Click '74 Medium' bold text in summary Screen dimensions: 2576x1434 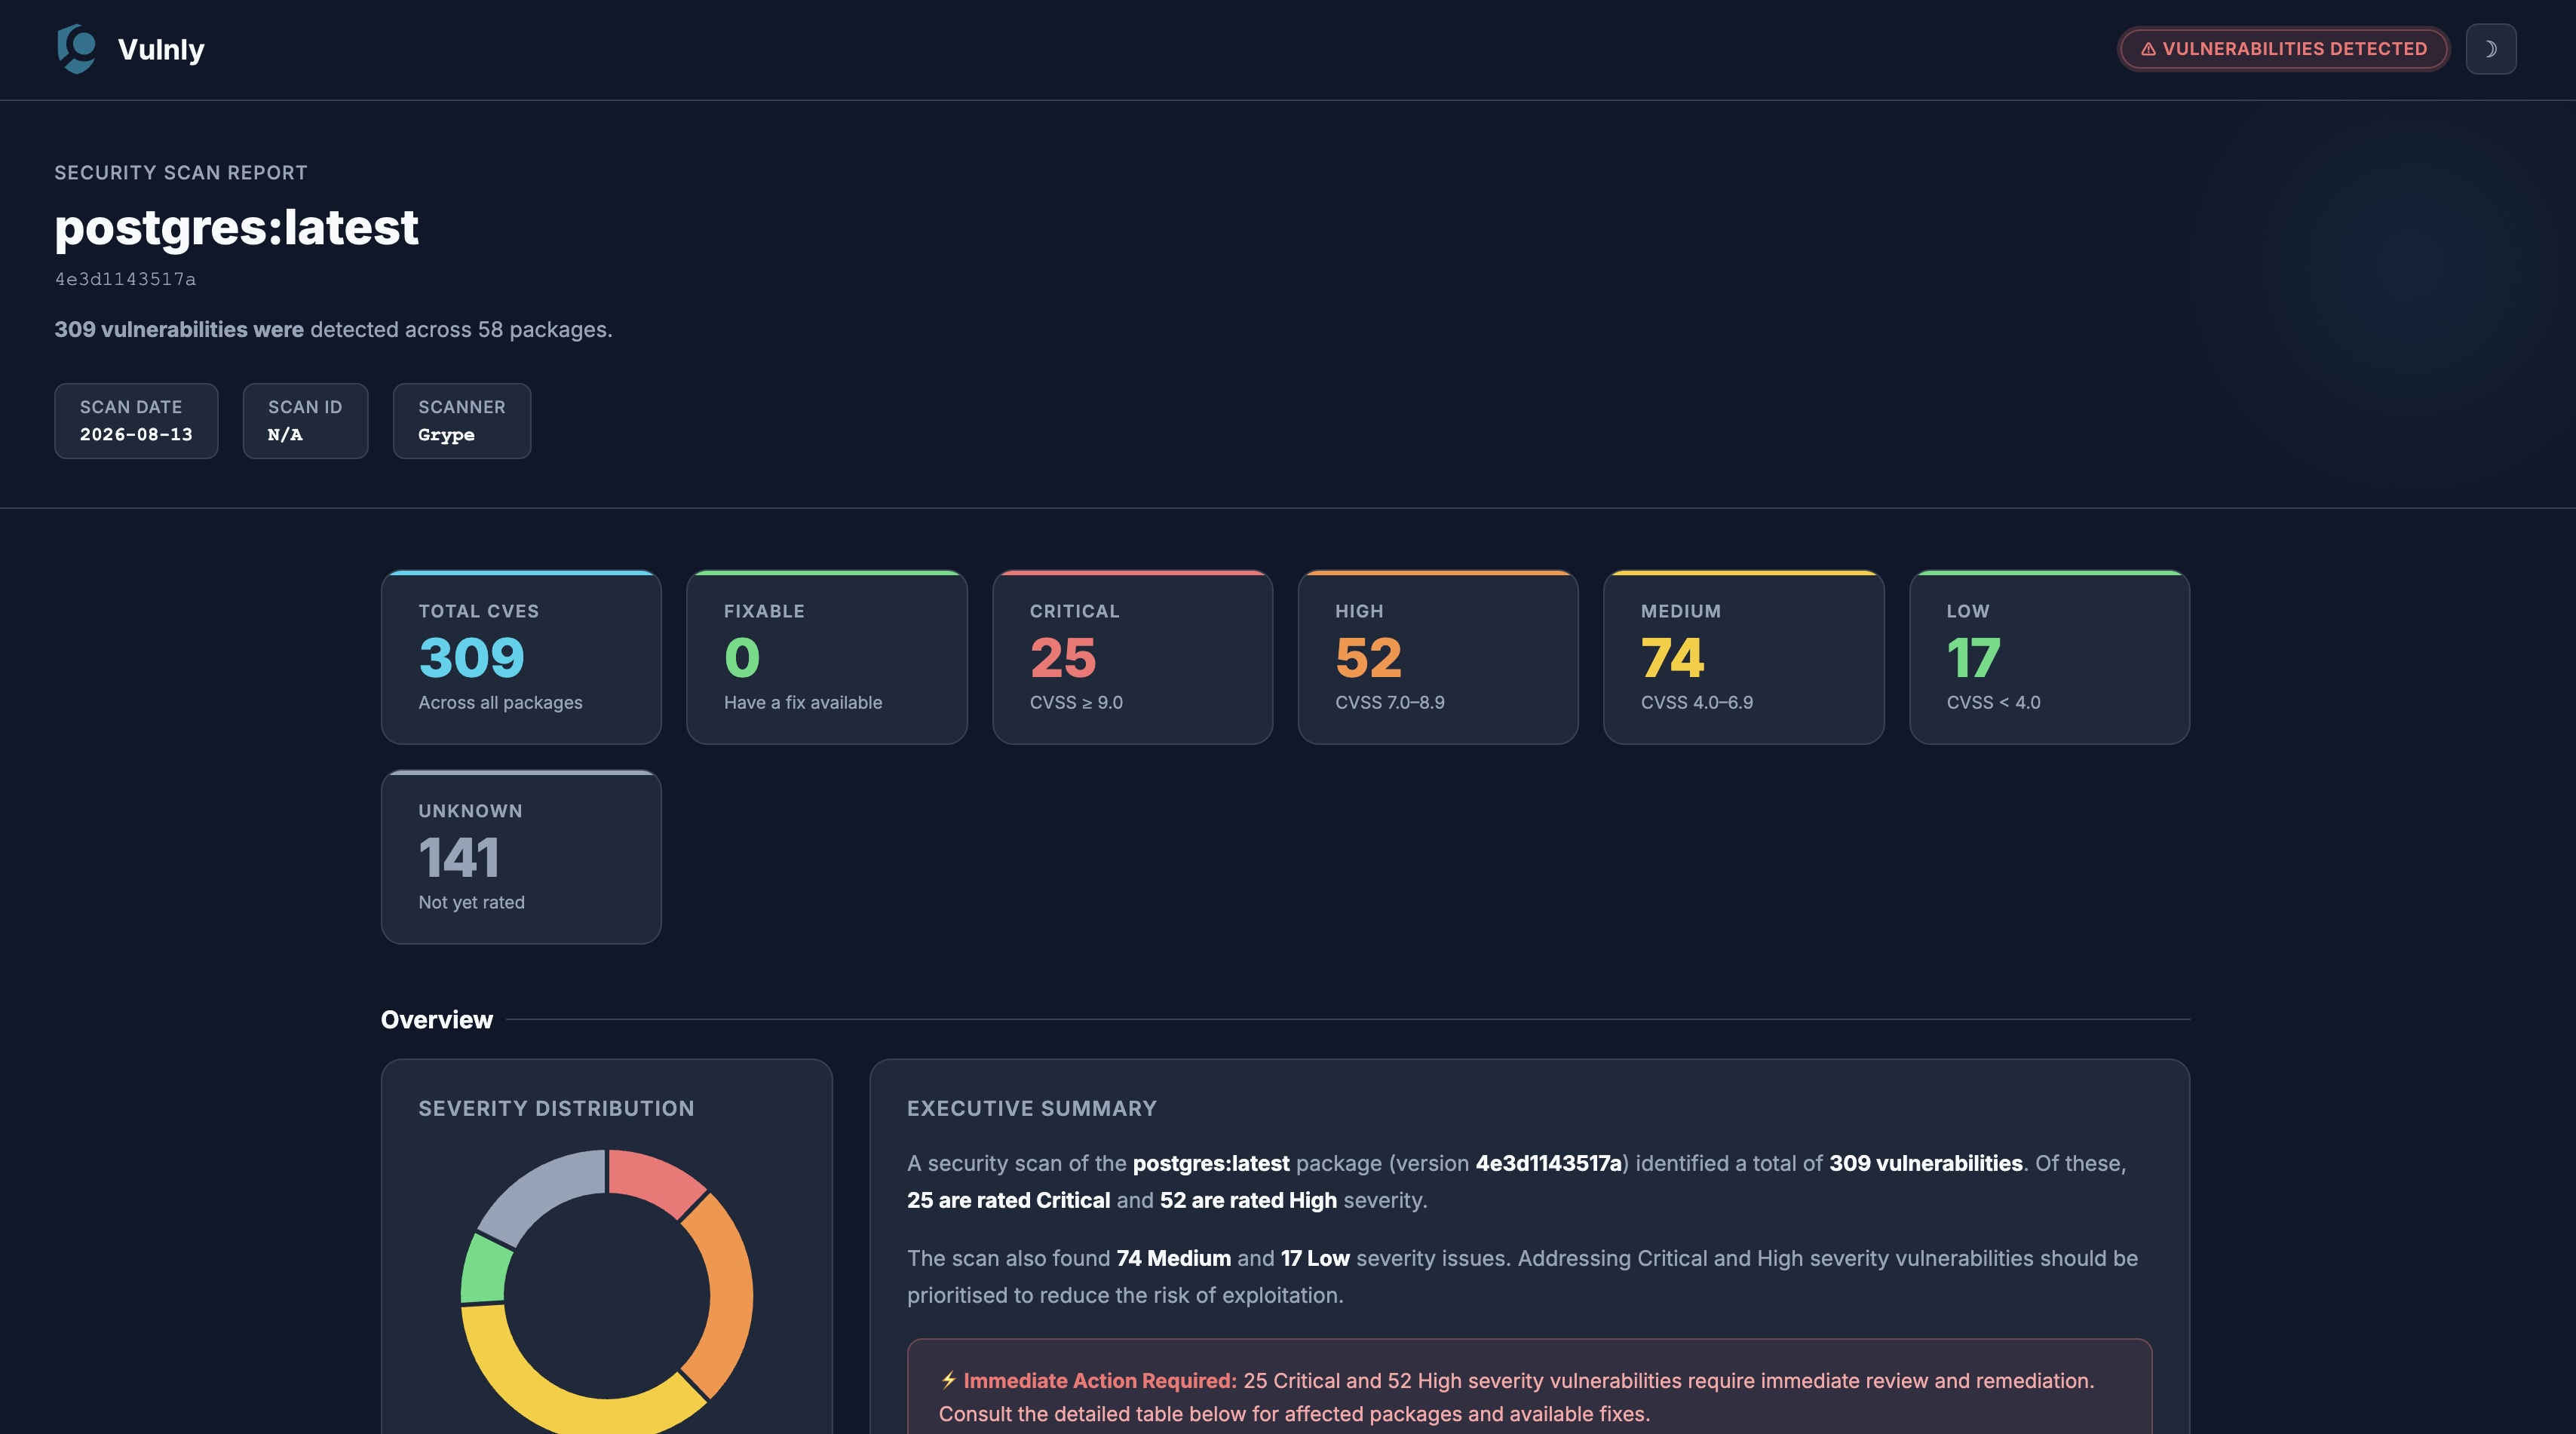pyautogui.click(x=1174, y=1259)
